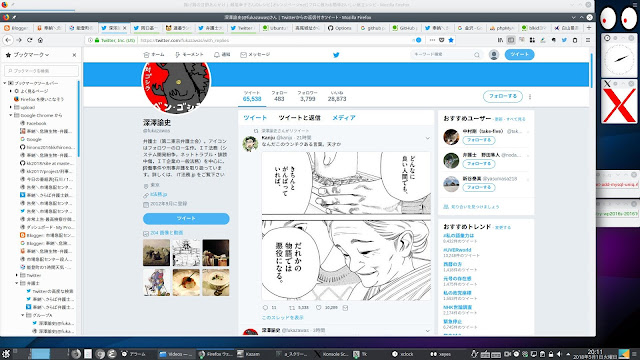Screen dimensions: 640x360
Task: Open the メッセージ navigation item
Action: click(255, 55)
